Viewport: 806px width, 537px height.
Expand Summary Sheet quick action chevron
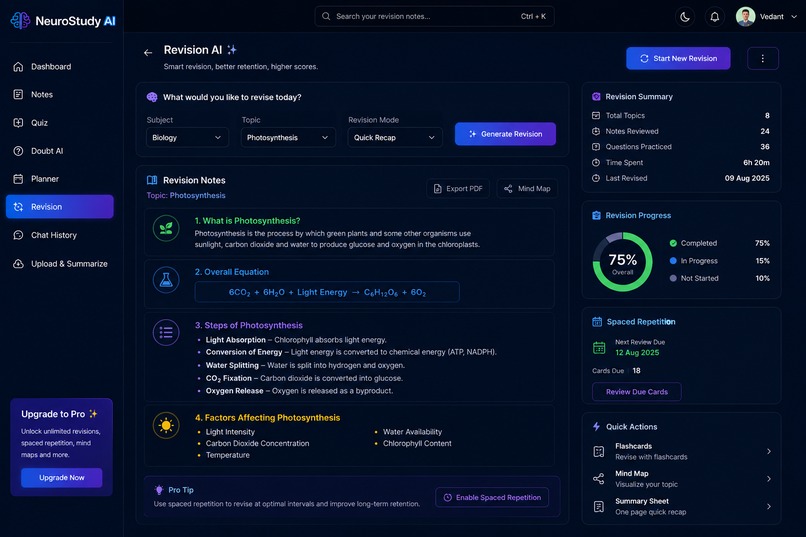pyautogui.click(x=769, y=506)
